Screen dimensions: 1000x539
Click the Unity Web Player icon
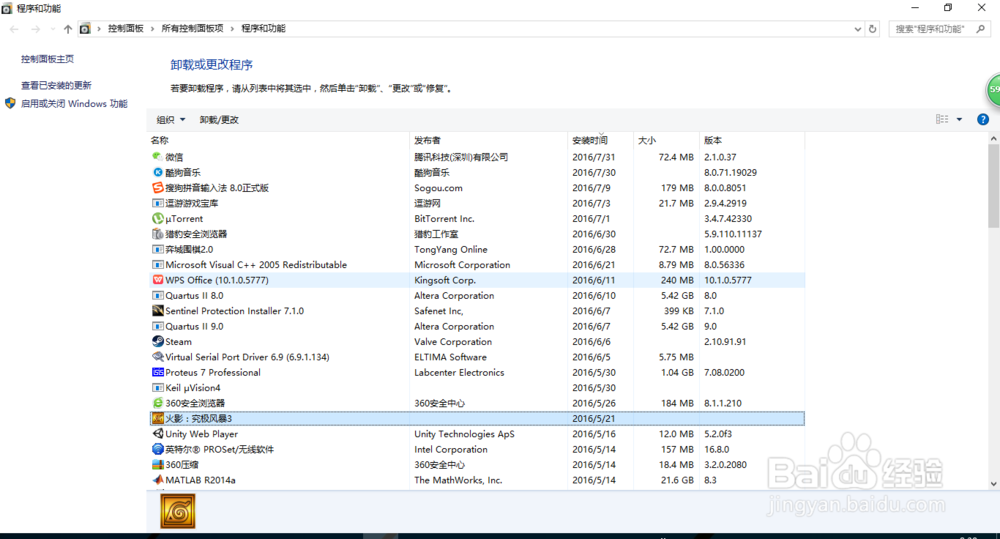coord(158,434)
